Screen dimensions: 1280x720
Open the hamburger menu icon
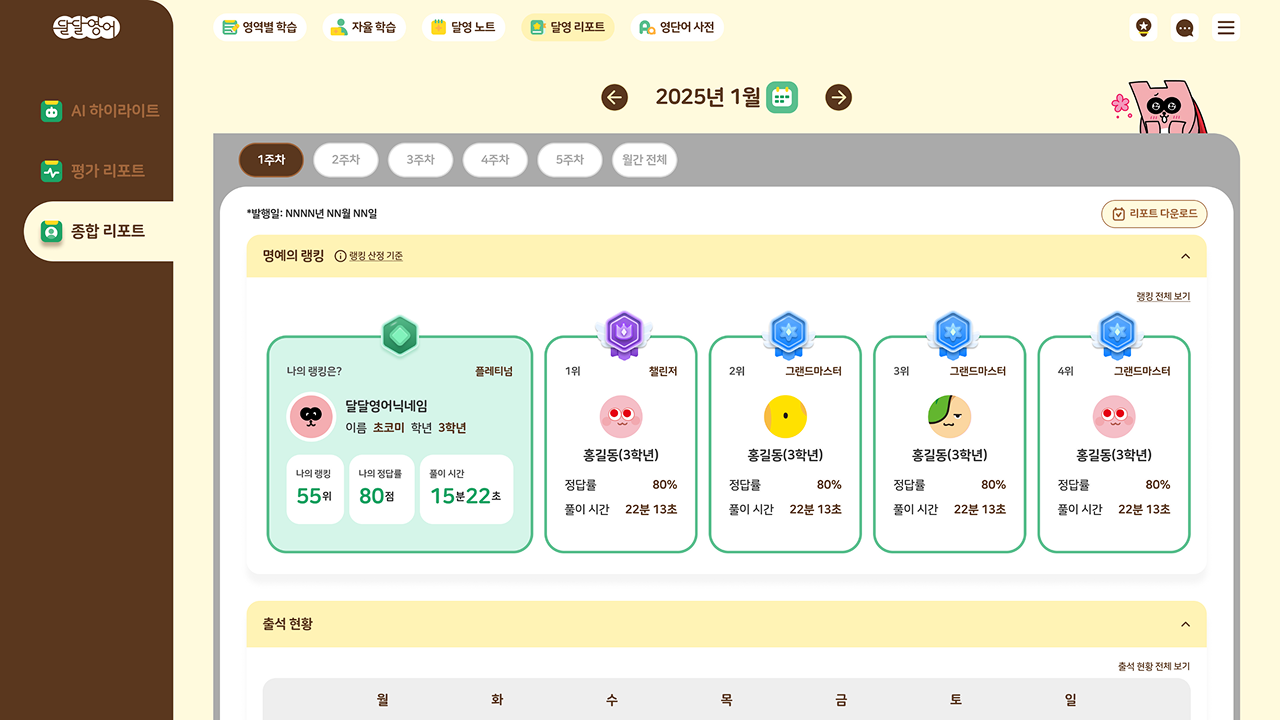(1226, 28)
